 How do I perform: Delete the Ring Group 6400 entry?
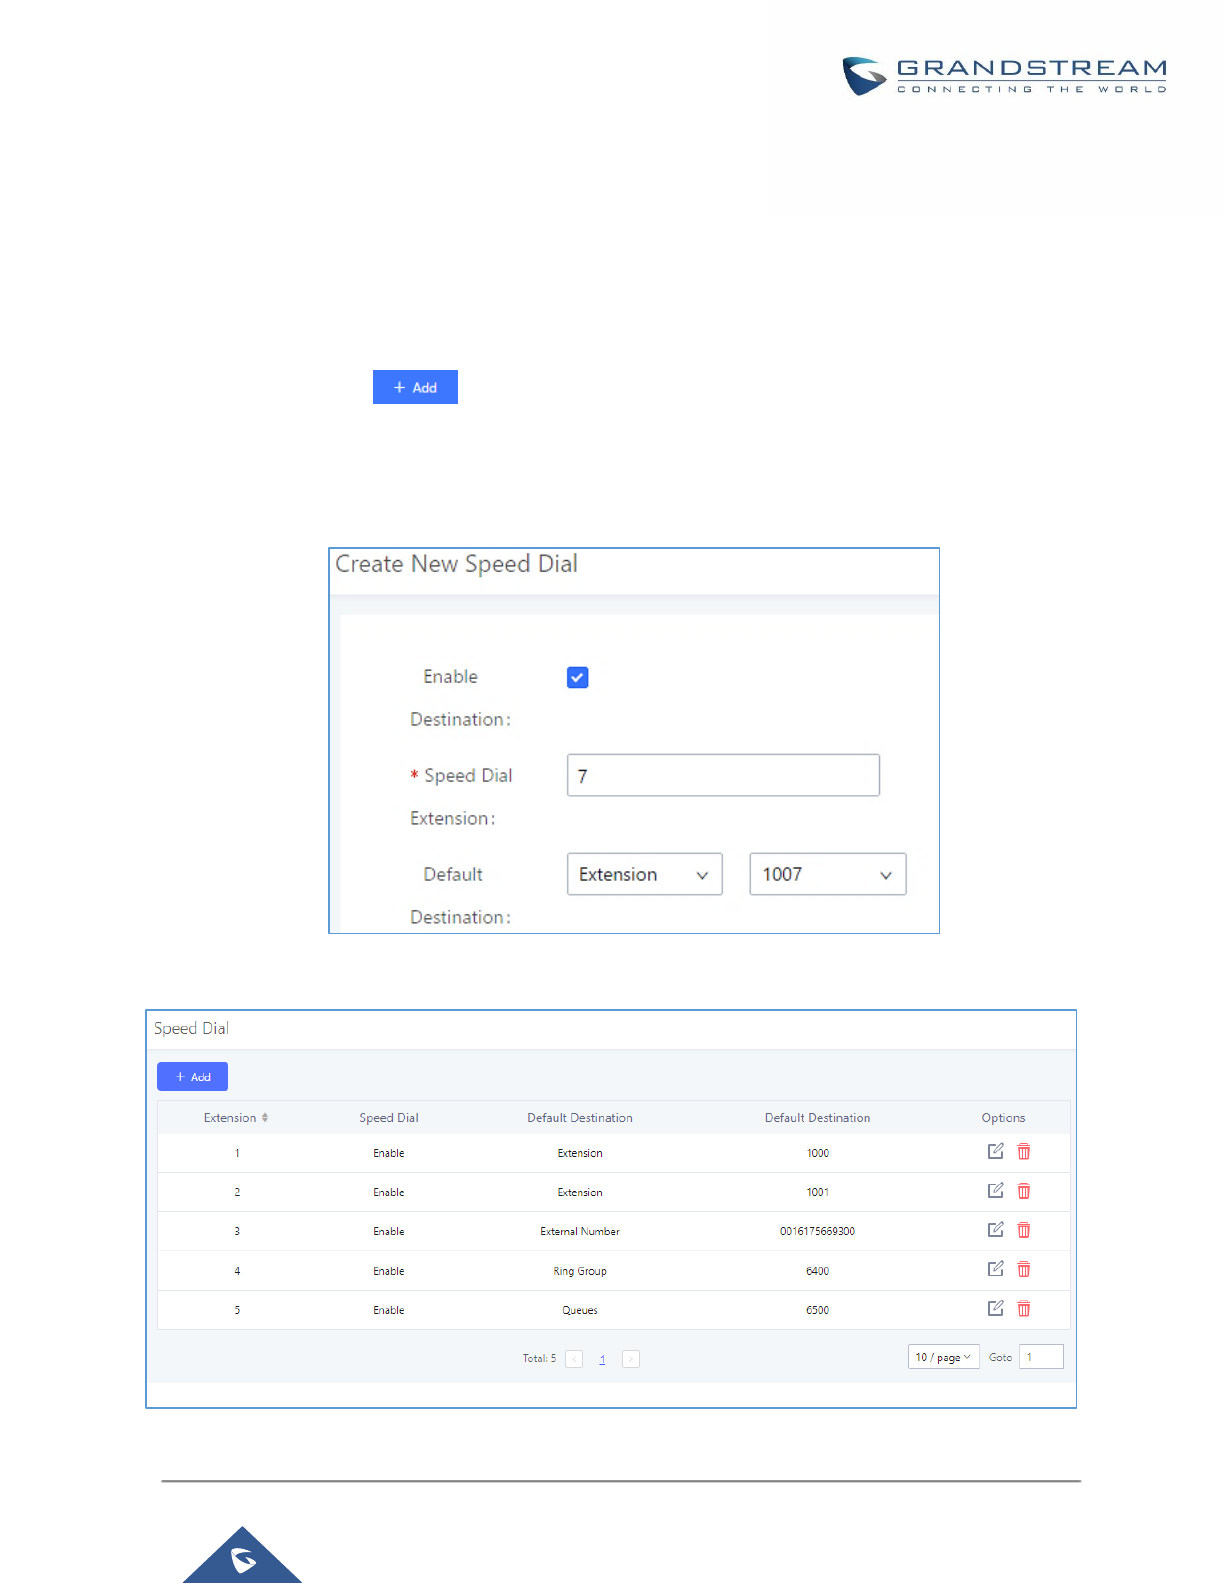(x=1024, y=1269)
